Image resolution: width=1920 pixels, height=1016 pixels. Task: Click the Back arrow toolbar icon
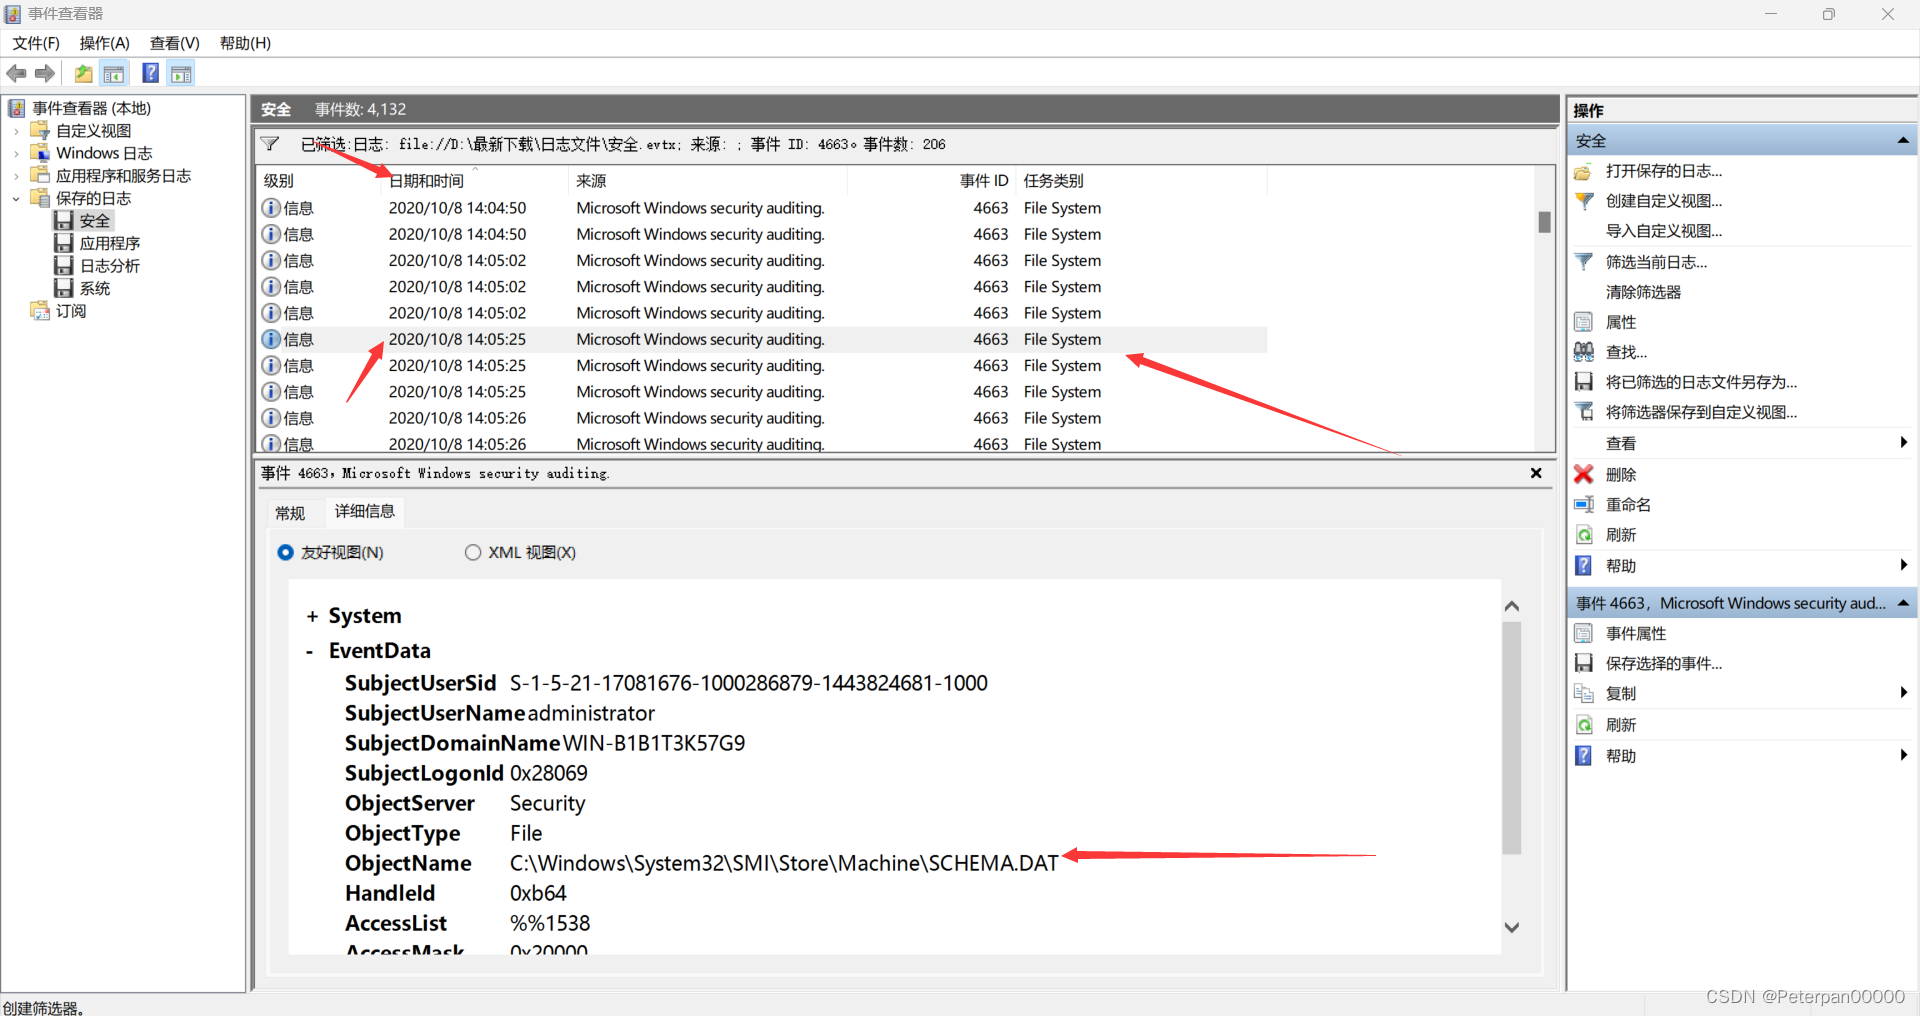[16, 73]
